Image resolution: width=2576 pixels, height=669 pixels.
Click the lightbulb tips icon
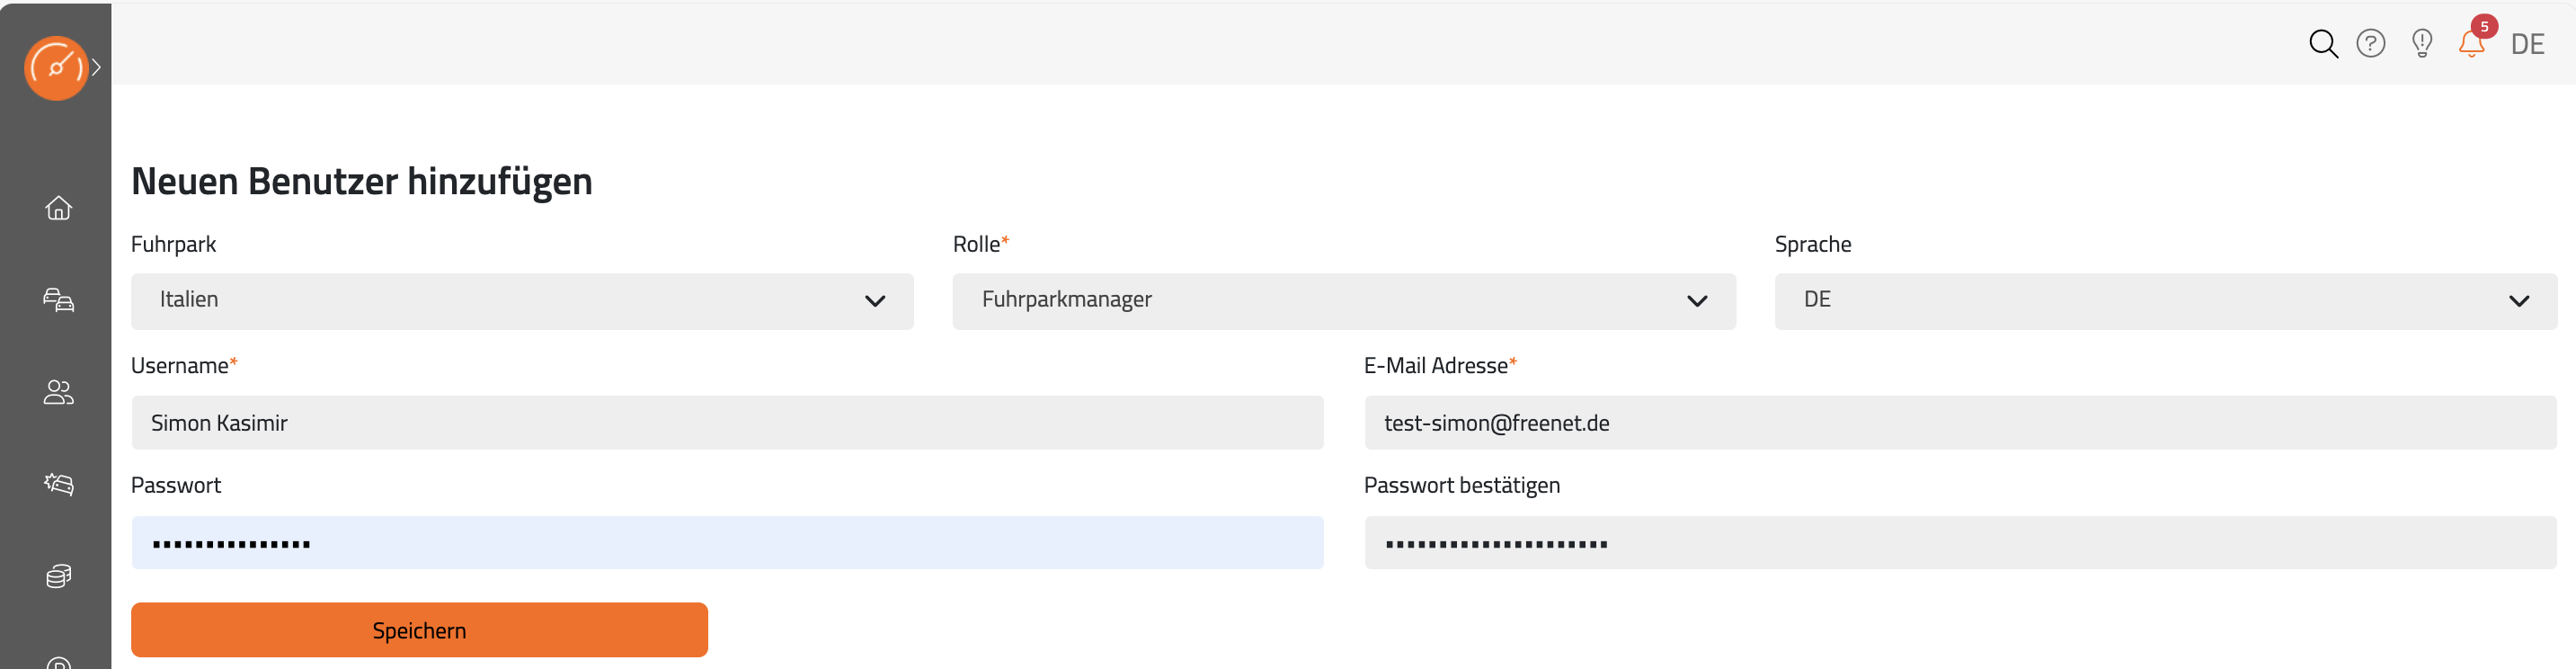[x=2422, y=43]
